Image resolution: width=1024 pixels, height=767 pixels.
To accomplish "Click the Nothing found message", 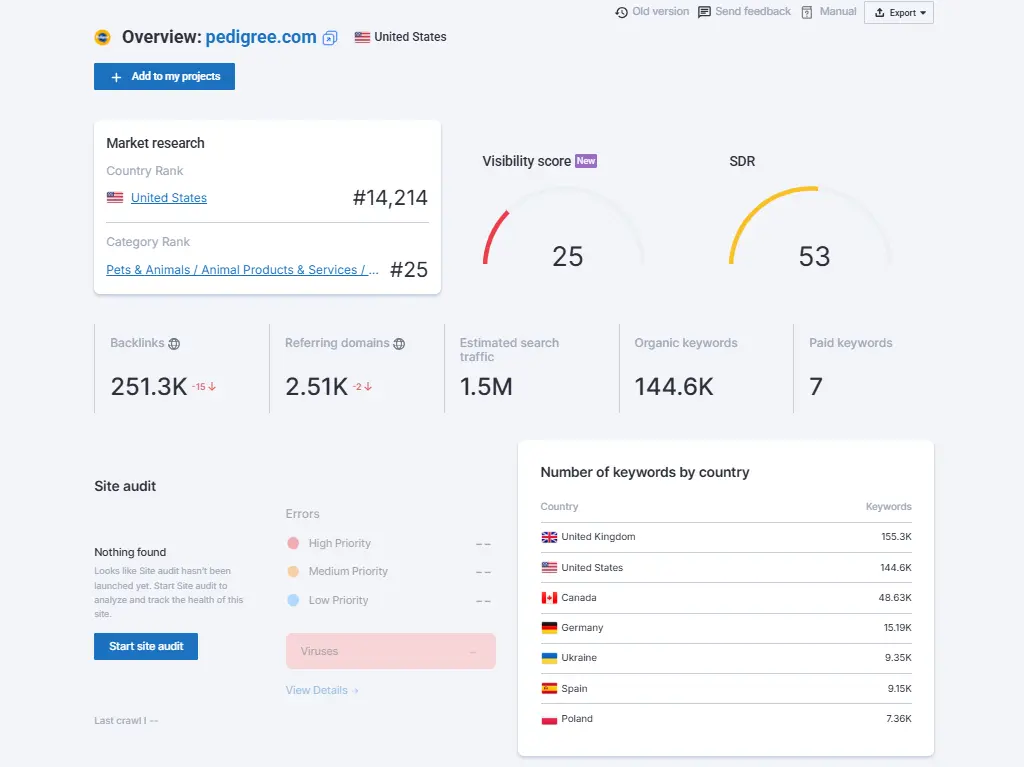I will [x=130, y=552].
